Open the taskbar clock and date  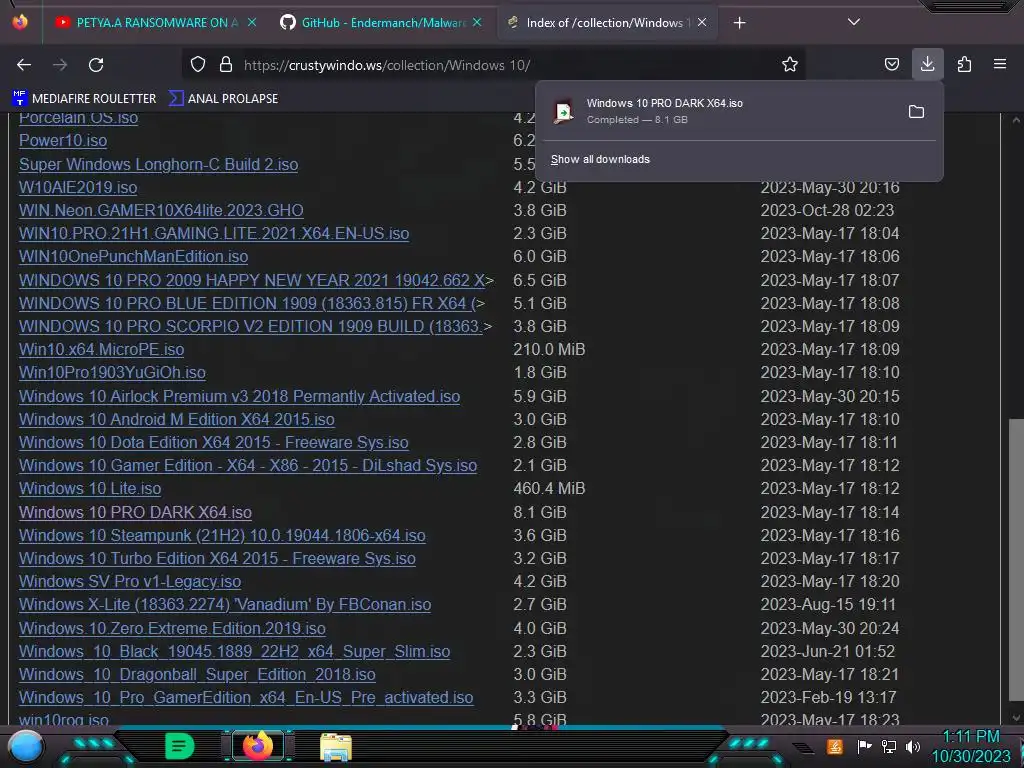coord(970,746)
